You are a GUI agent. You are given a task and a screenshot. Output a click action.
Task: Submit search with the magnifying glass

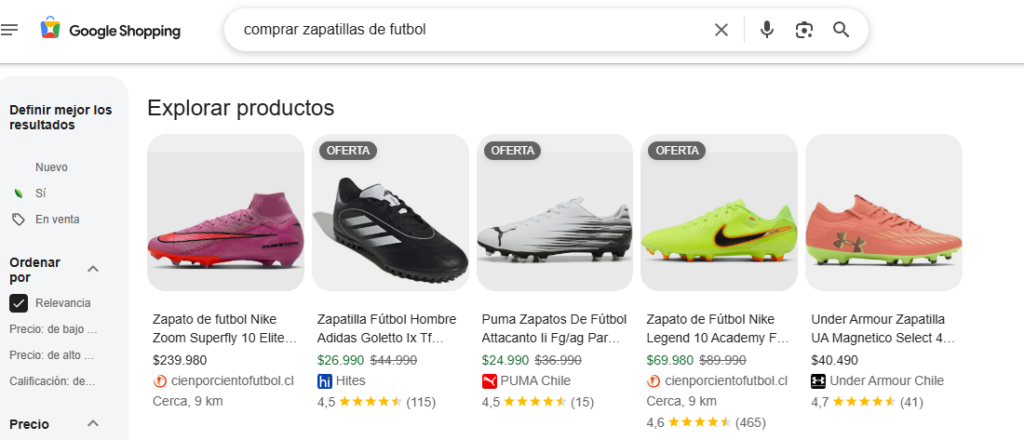841,30
